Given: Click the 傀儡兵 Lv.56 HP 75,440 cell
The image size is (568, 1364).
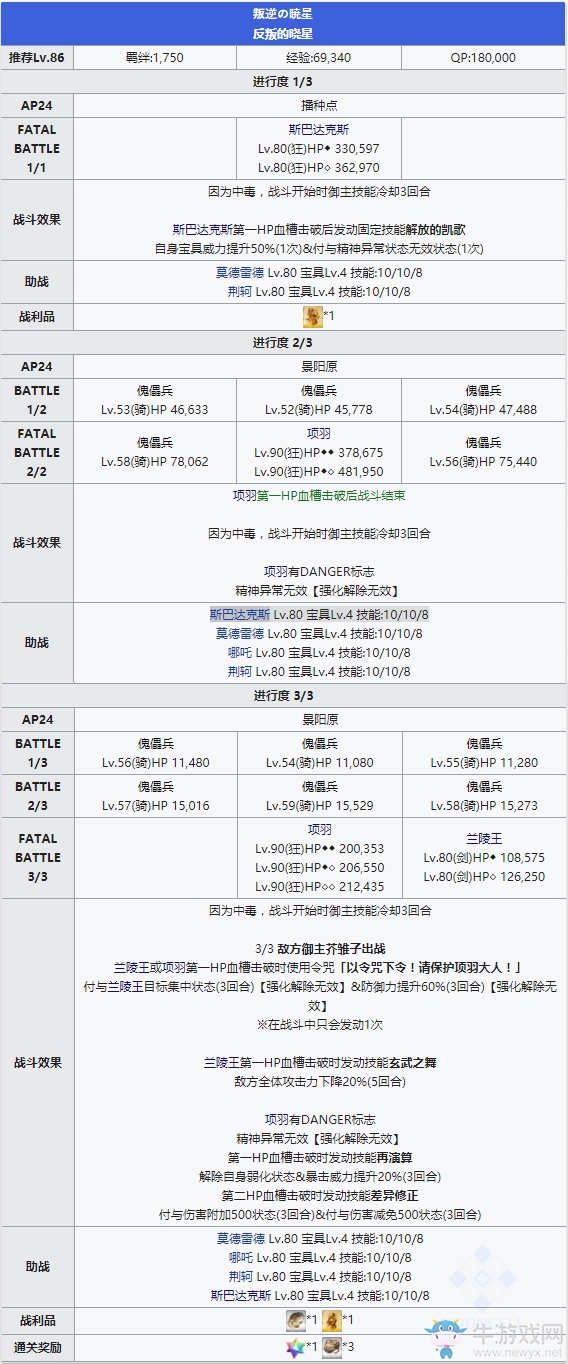Looking at the screenshot, I should [x=484, y=452].
